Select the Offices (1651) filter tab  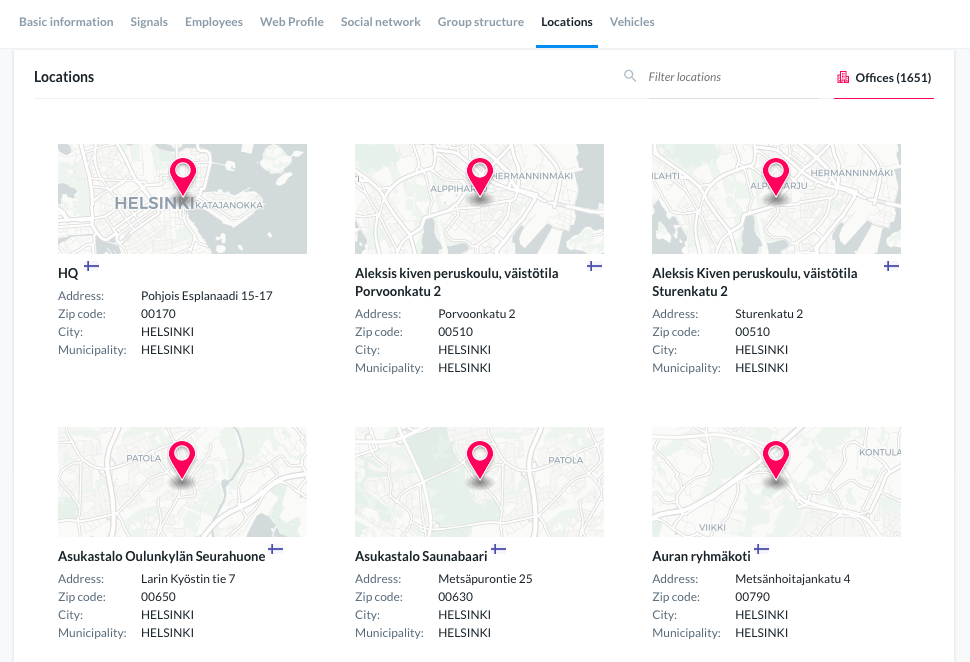click(884, 78)
